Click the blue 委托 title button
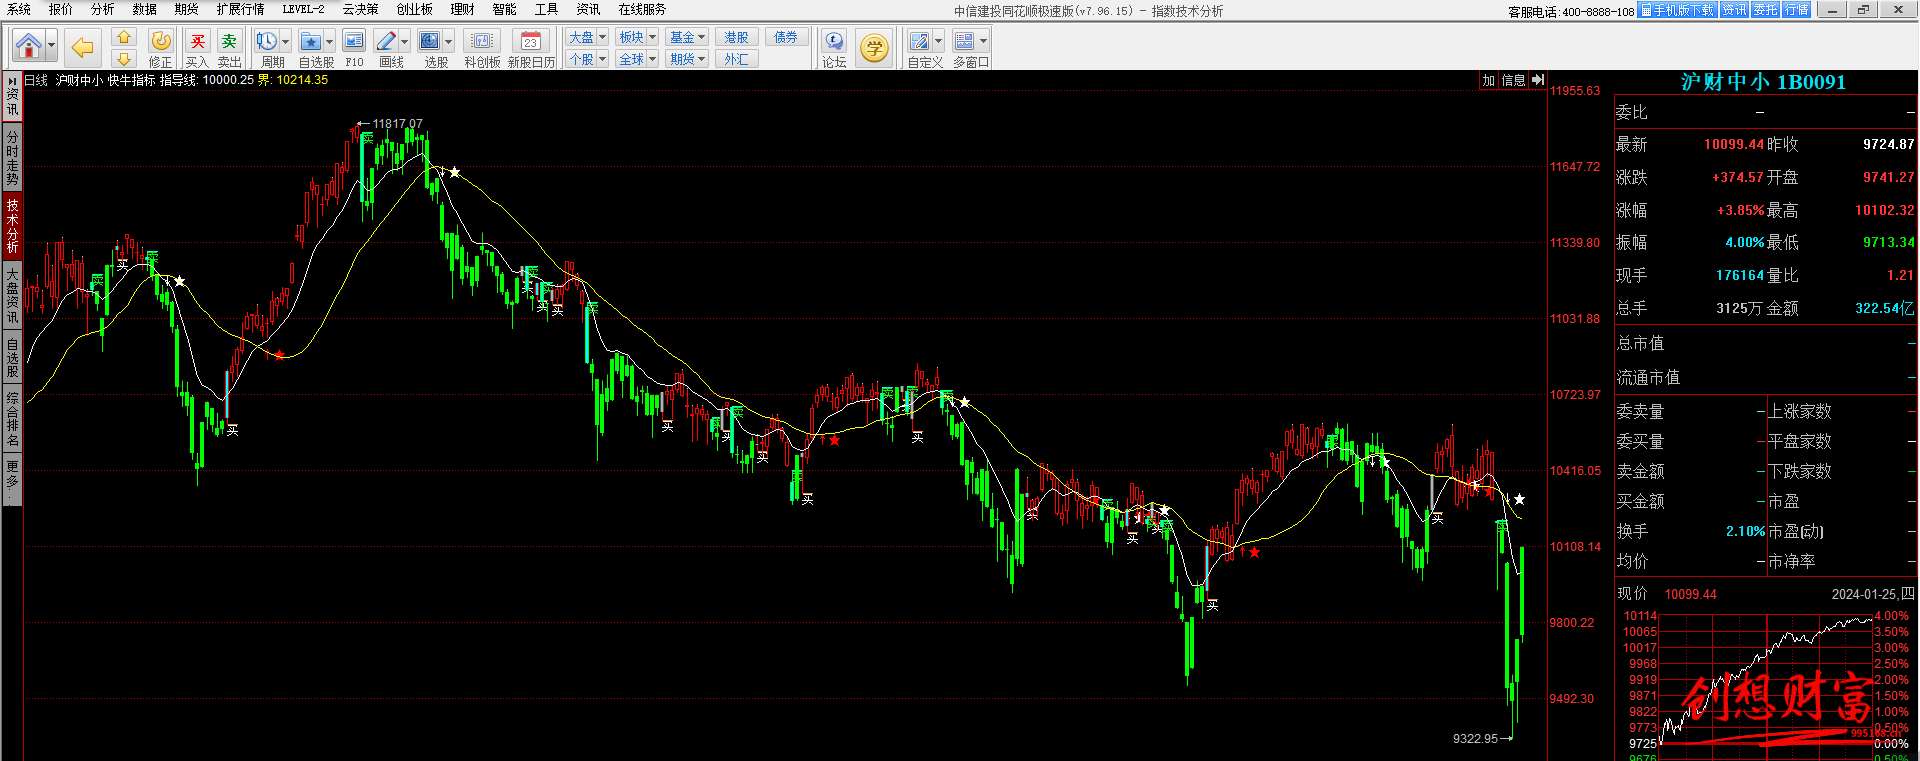 point(1765,10)
